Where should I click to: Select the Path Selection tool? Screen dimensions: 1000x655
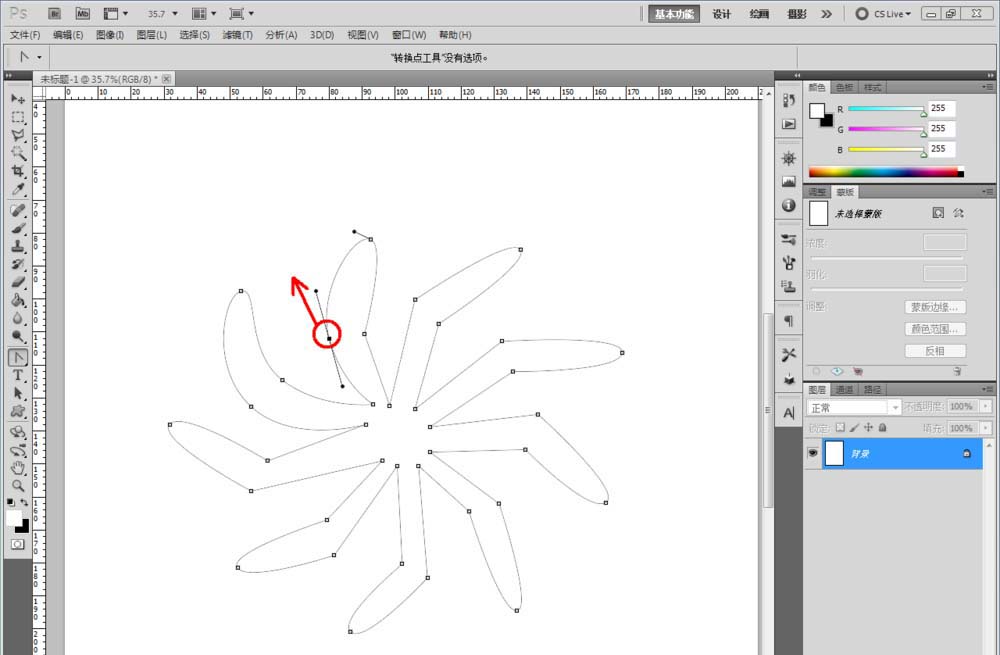coord(18,393)
